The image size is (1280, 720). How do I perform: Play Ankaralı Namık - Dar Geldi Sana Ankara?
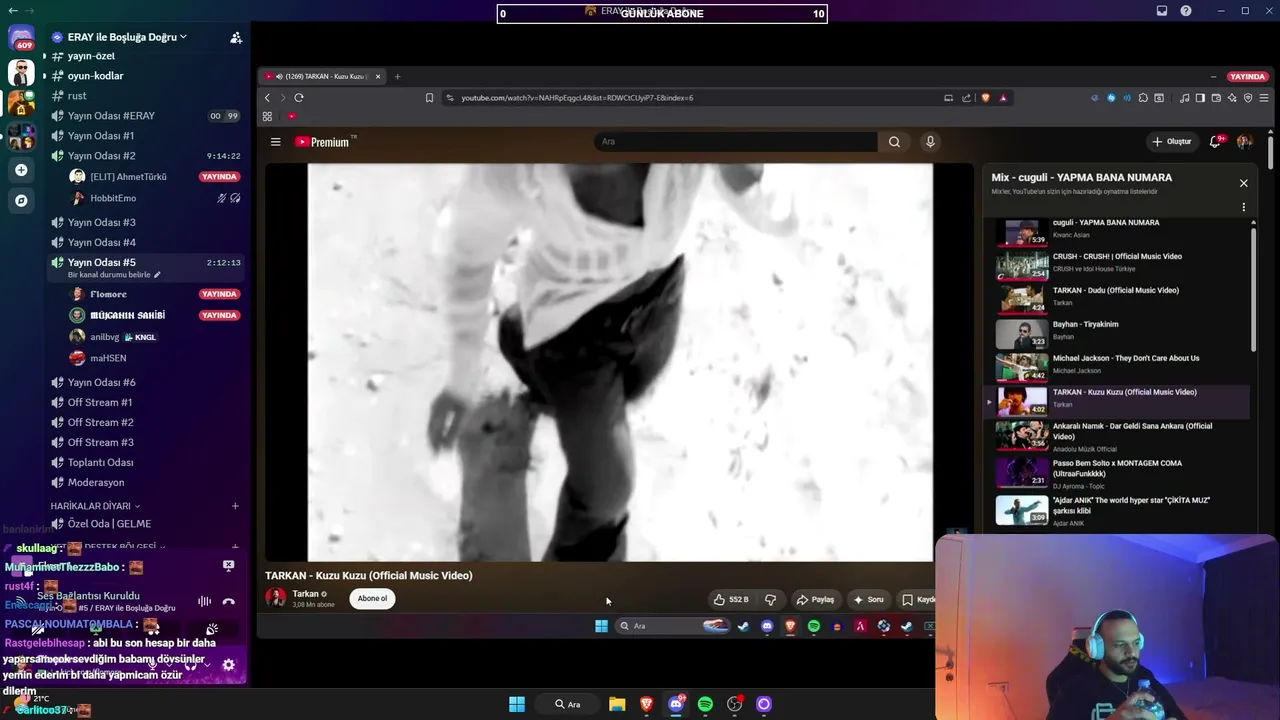pyautogui.click(x=1118, y=436)
